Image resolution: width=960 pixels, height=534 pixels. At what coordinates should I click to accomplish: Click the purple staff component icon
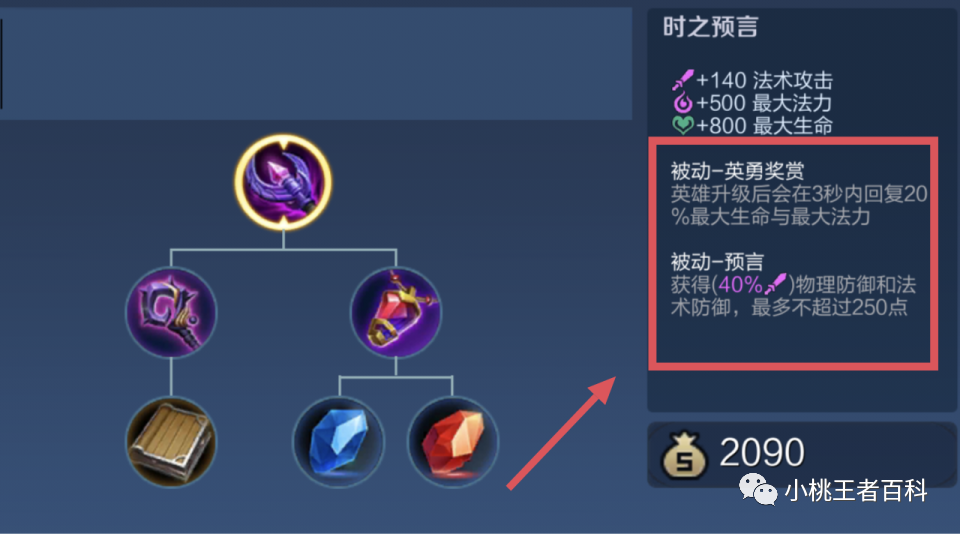click(x=171, y=312)
